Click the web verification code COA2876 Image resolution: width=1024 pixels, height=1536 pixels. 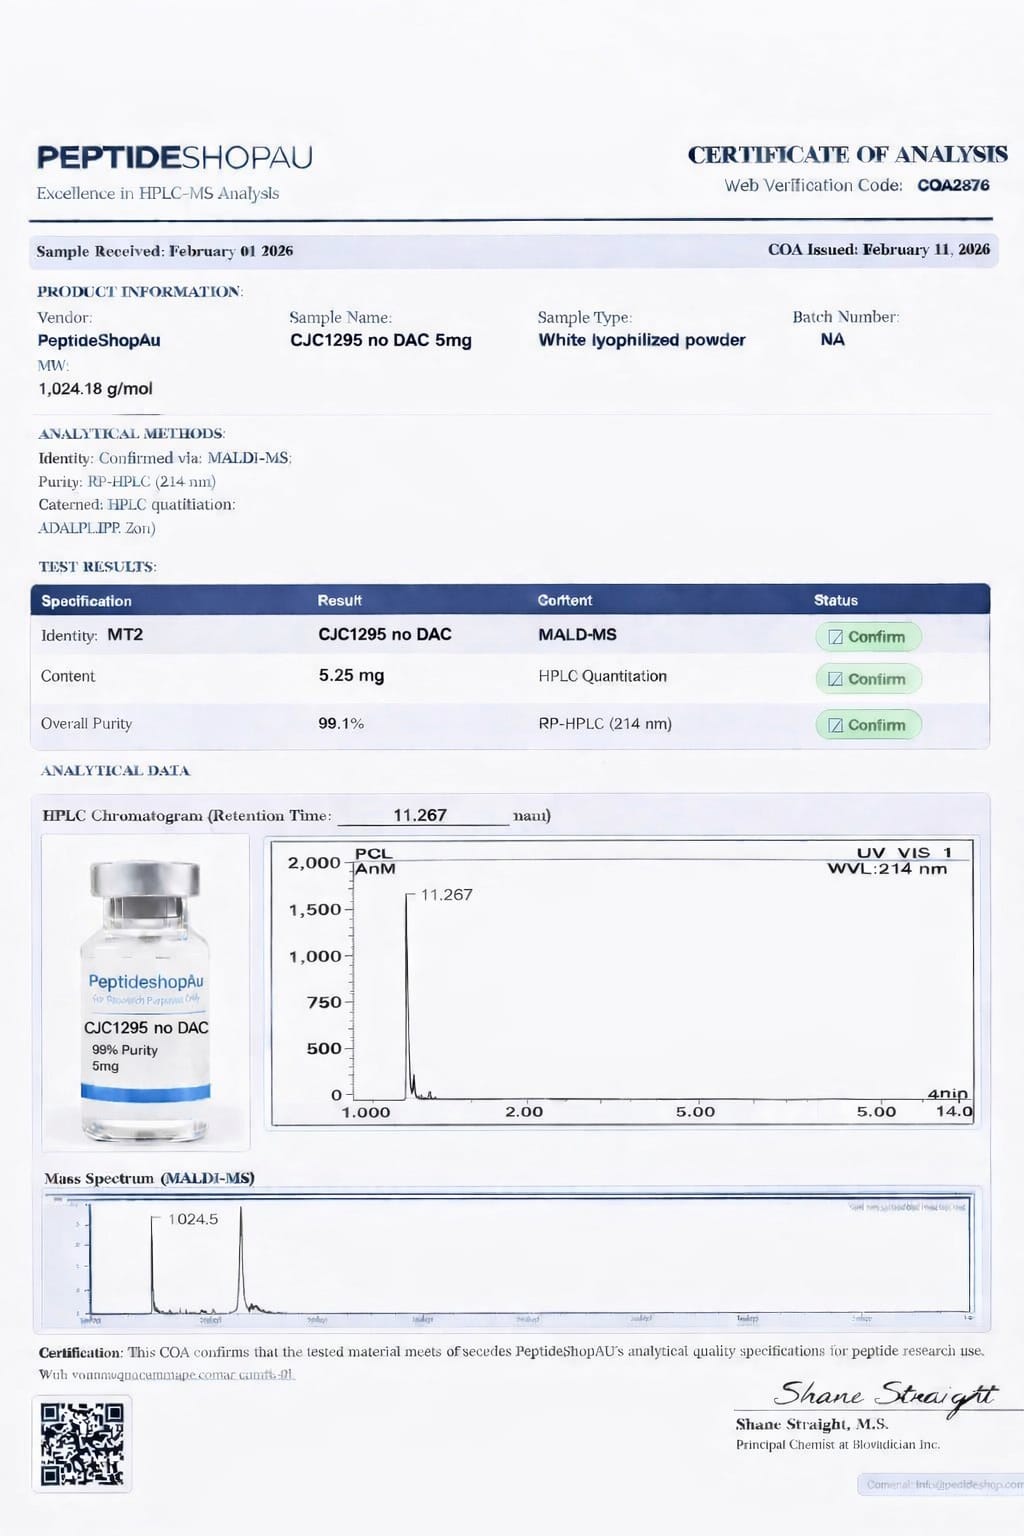pyautogui.click(x=953, y=185)
